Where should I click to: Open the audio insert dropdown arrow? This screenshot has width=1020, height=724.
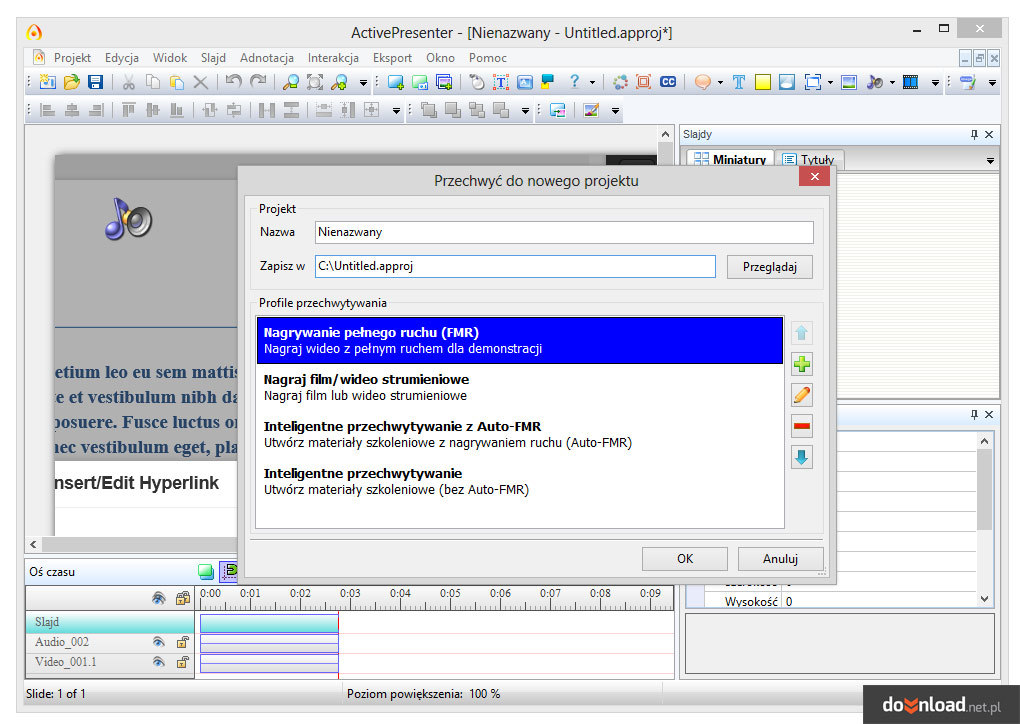tap(892, 83)
